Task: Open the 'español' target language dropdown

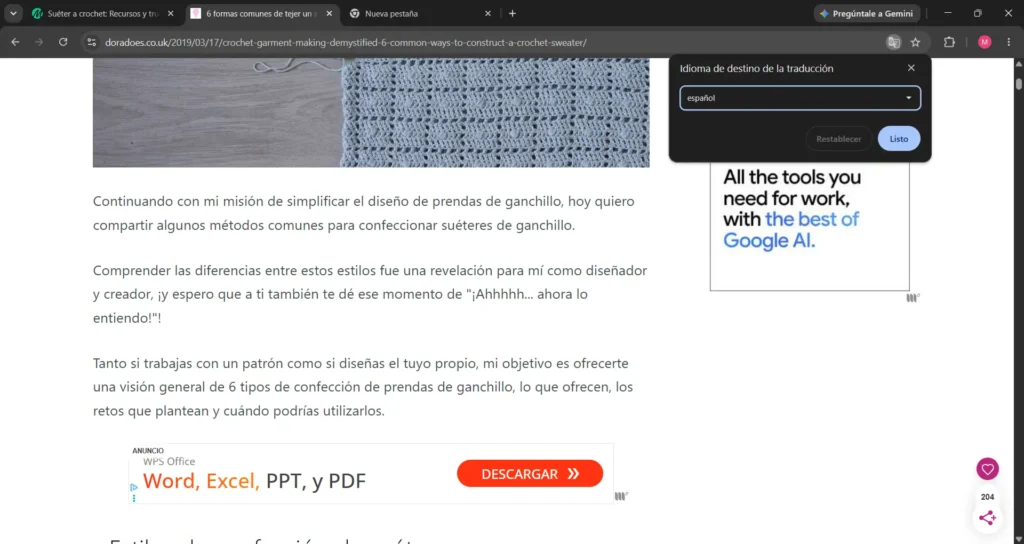Action: click(800, 98)
